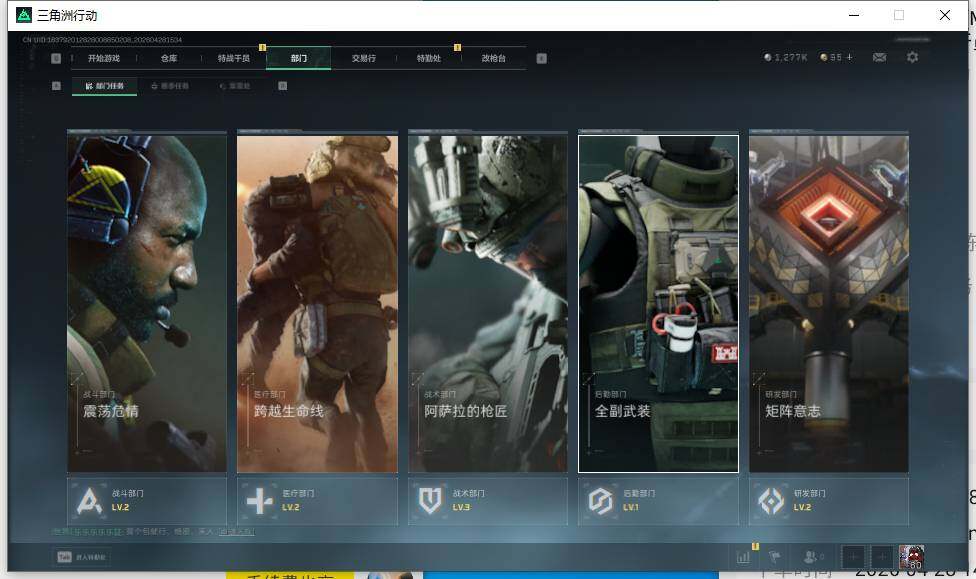This screenshot has width=976, height=579.
Task: Open the bar chart stats icon
Action: [x=743, y=557]
